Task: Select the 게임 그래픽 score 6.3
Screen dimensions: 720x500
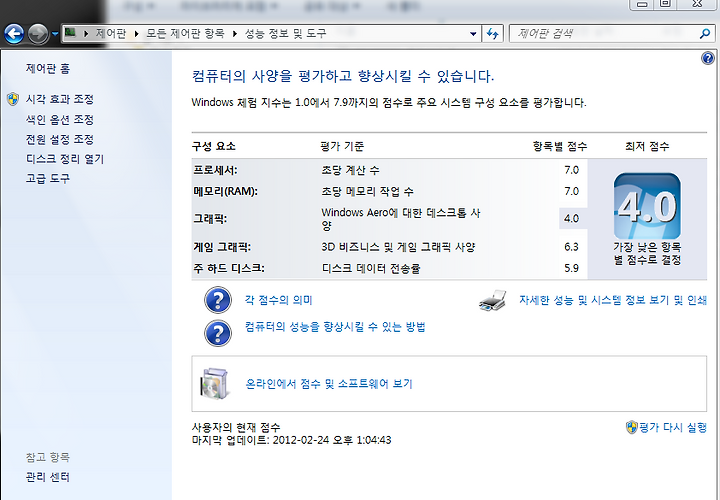Action: 571,247
